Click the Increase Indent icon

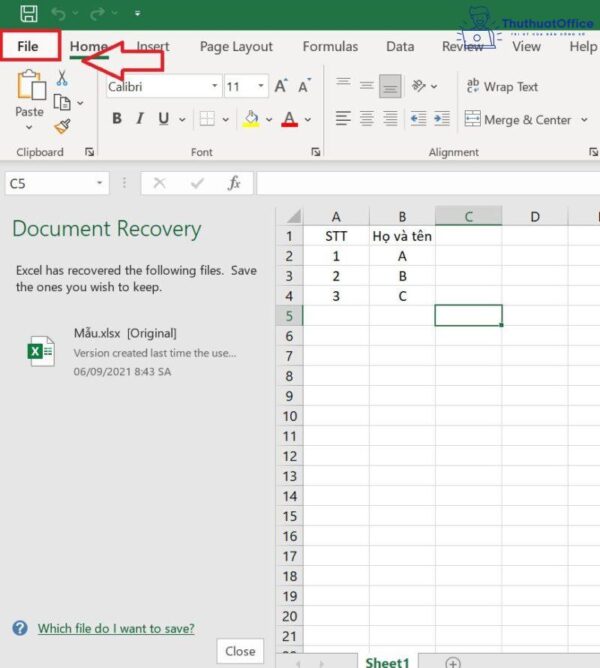[x=442, y=118]
